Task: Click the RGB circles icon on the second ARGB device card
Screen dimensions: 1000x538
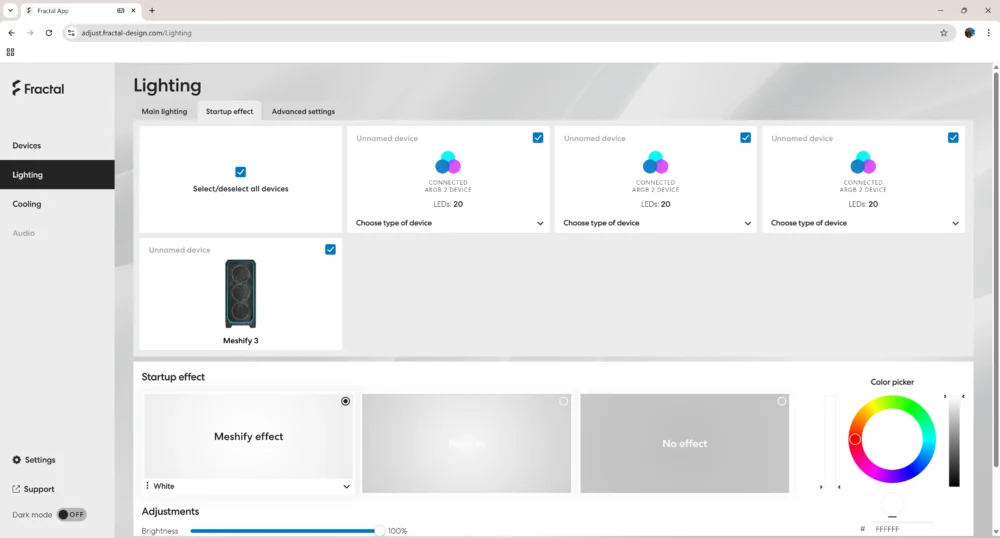Action: [656, 163]
